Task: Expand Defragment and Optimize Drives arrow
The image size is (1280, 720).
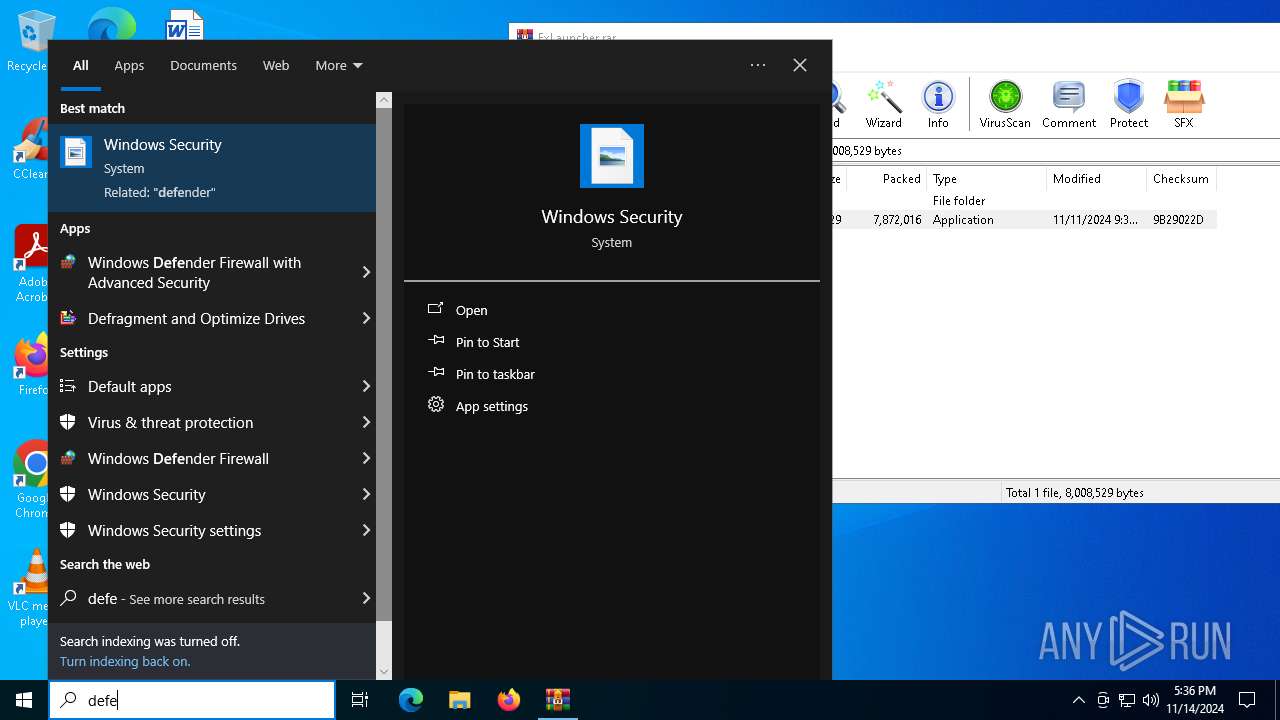Action: coord(366,318)
